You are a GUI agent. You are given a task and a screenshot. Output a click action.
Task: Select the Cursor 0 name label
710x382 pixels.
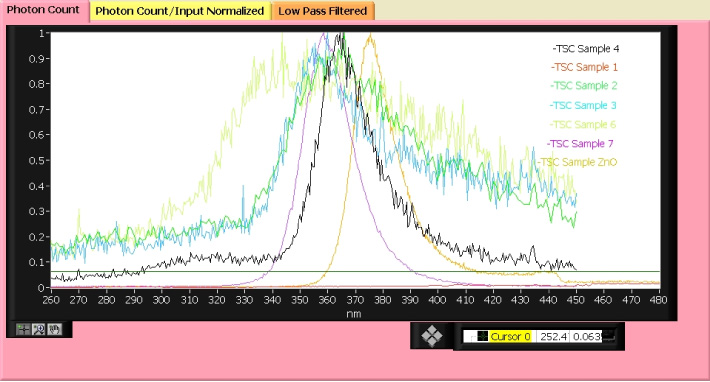tap(510, 336)
